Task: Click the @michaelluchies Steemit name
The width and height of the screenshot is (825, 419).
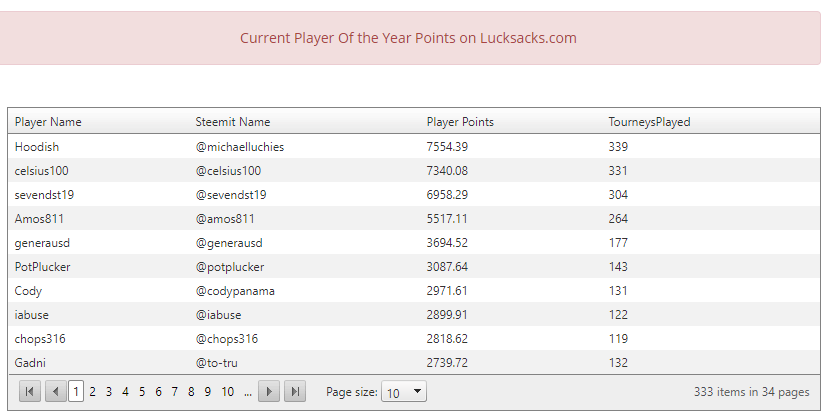Action: click(x=240, y=147)
